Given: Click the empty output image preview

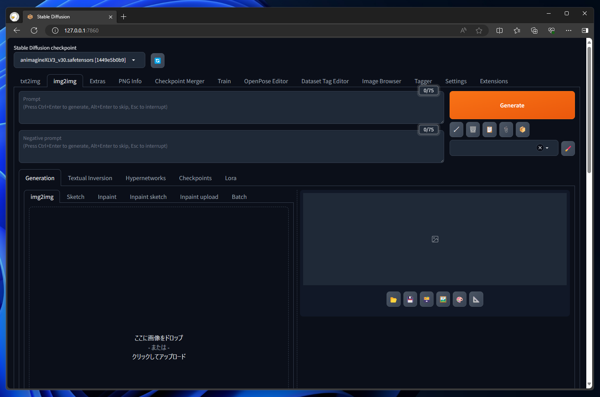Looking at the screenshot, I should (x=435, y=239).
